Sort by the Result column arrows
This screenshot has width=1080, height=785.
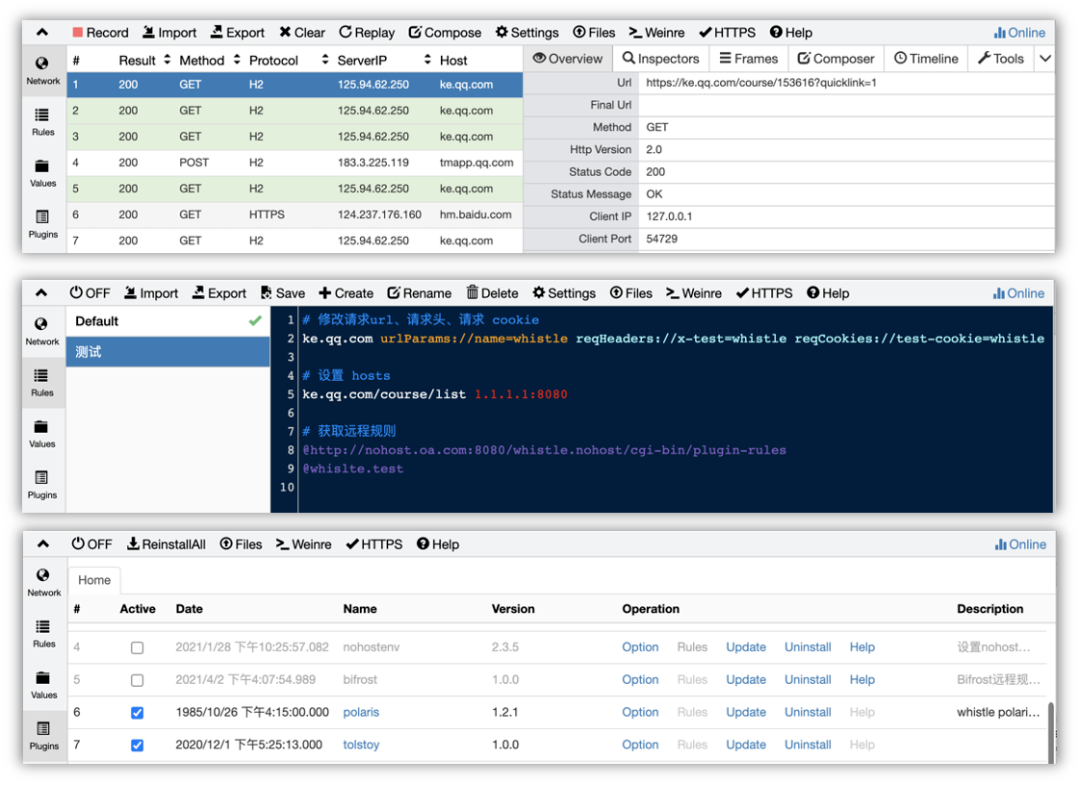pos(167,60)
